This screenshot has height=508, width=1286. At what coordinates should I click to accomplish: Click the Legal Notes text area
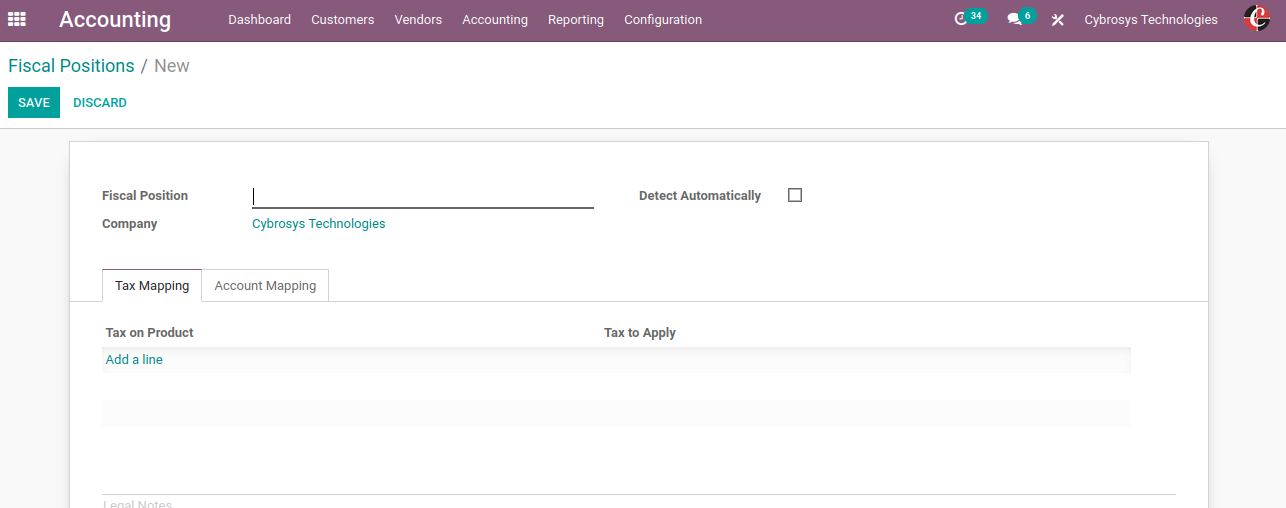[x=639, y=502]
